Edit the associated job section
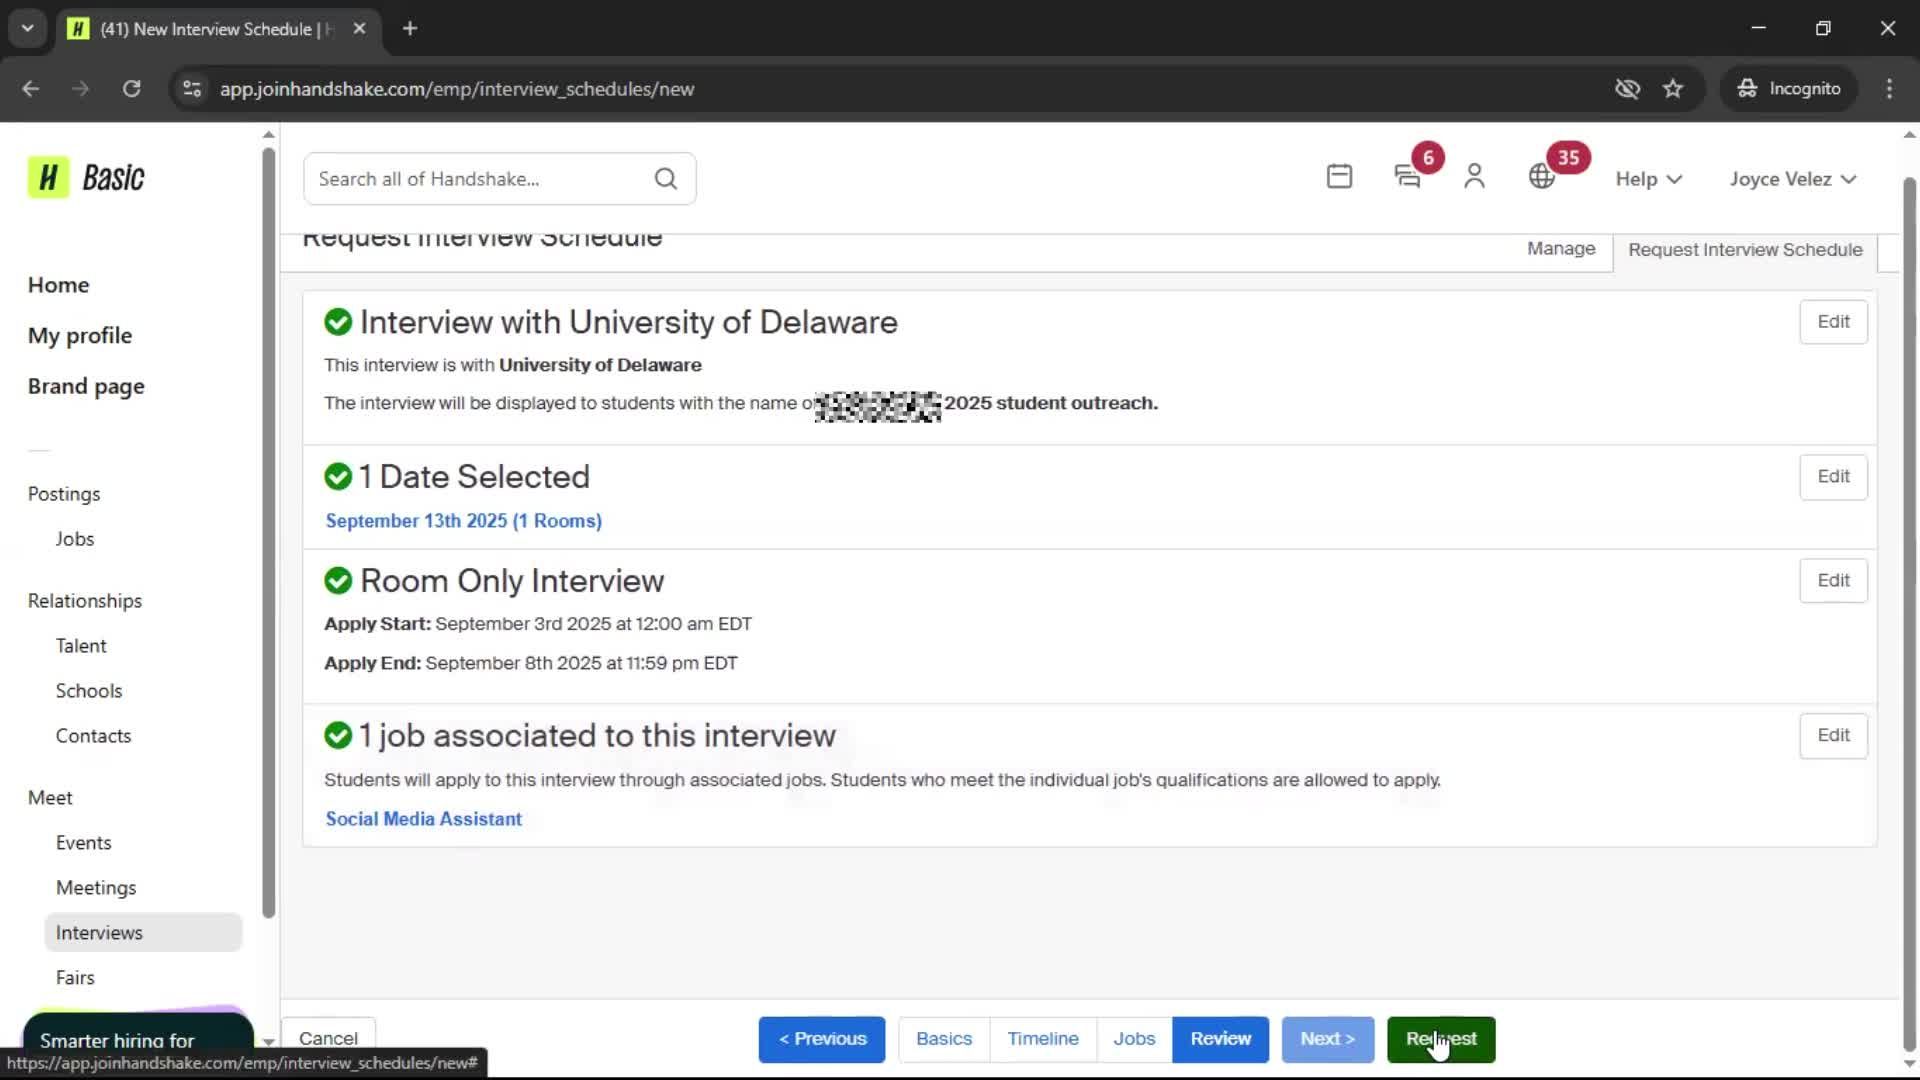This screenshot has width=1920, height=1080. click(x=1833, y=736)
